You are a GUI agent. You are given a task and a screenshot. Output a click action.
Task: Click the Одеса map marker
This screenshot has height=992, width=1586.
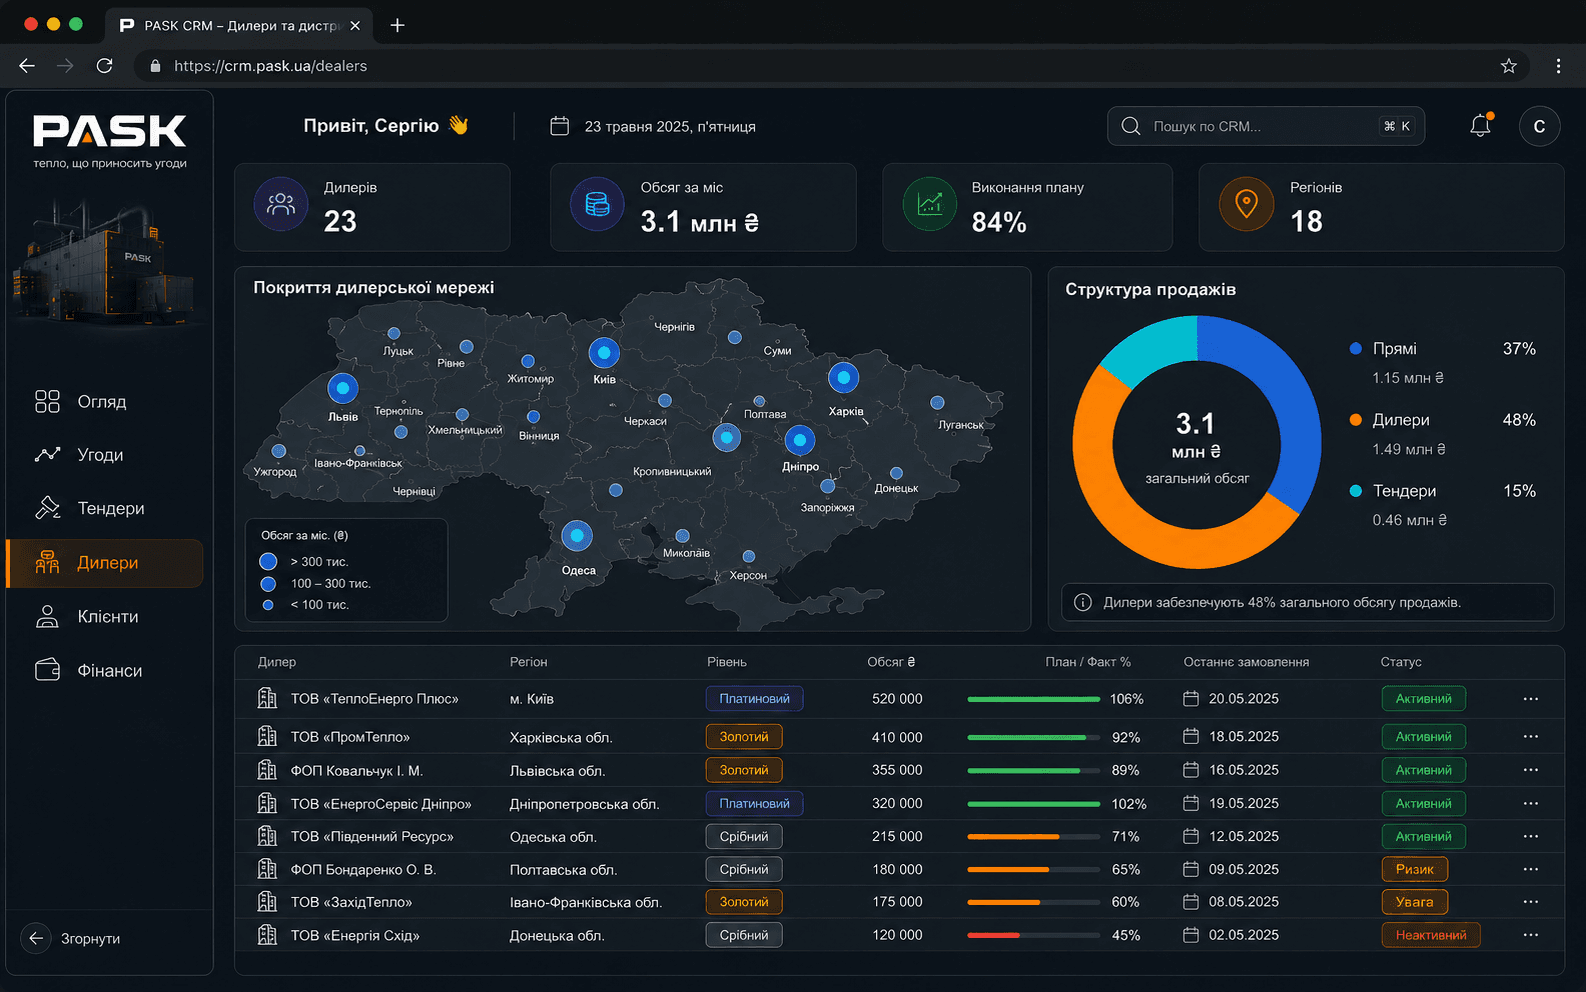pos(577,536)
